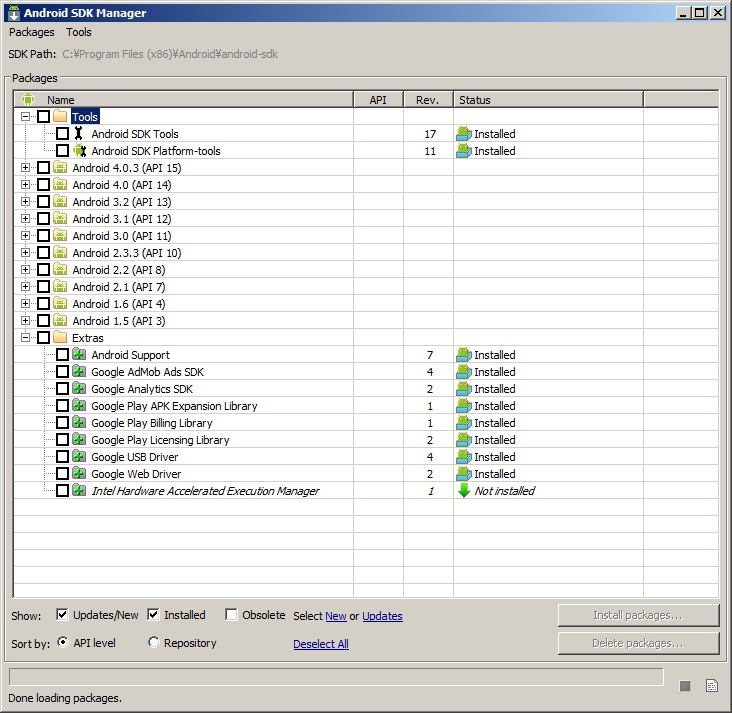Click the installed status icon for Google Play Billing Library
Image resolution: width=732 pixels, height=713 pixels.
click(x=464, y=423)
